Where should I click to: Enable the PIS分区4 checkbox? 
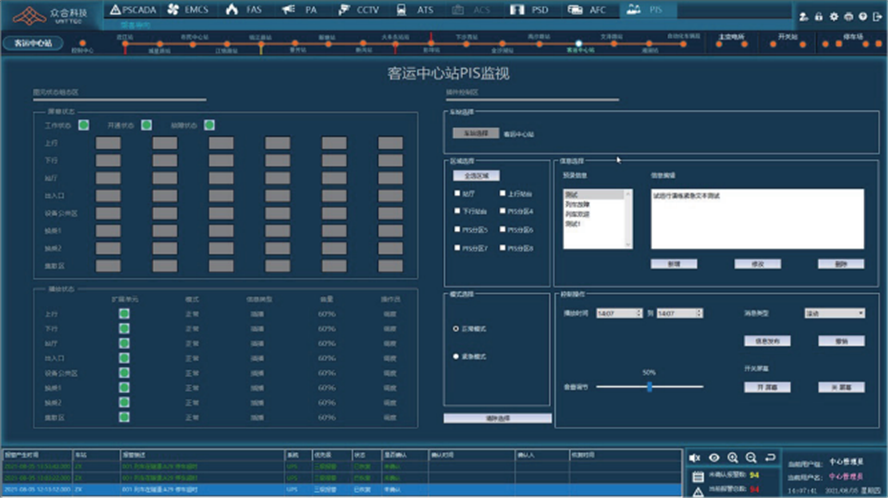tap(502, 212)
